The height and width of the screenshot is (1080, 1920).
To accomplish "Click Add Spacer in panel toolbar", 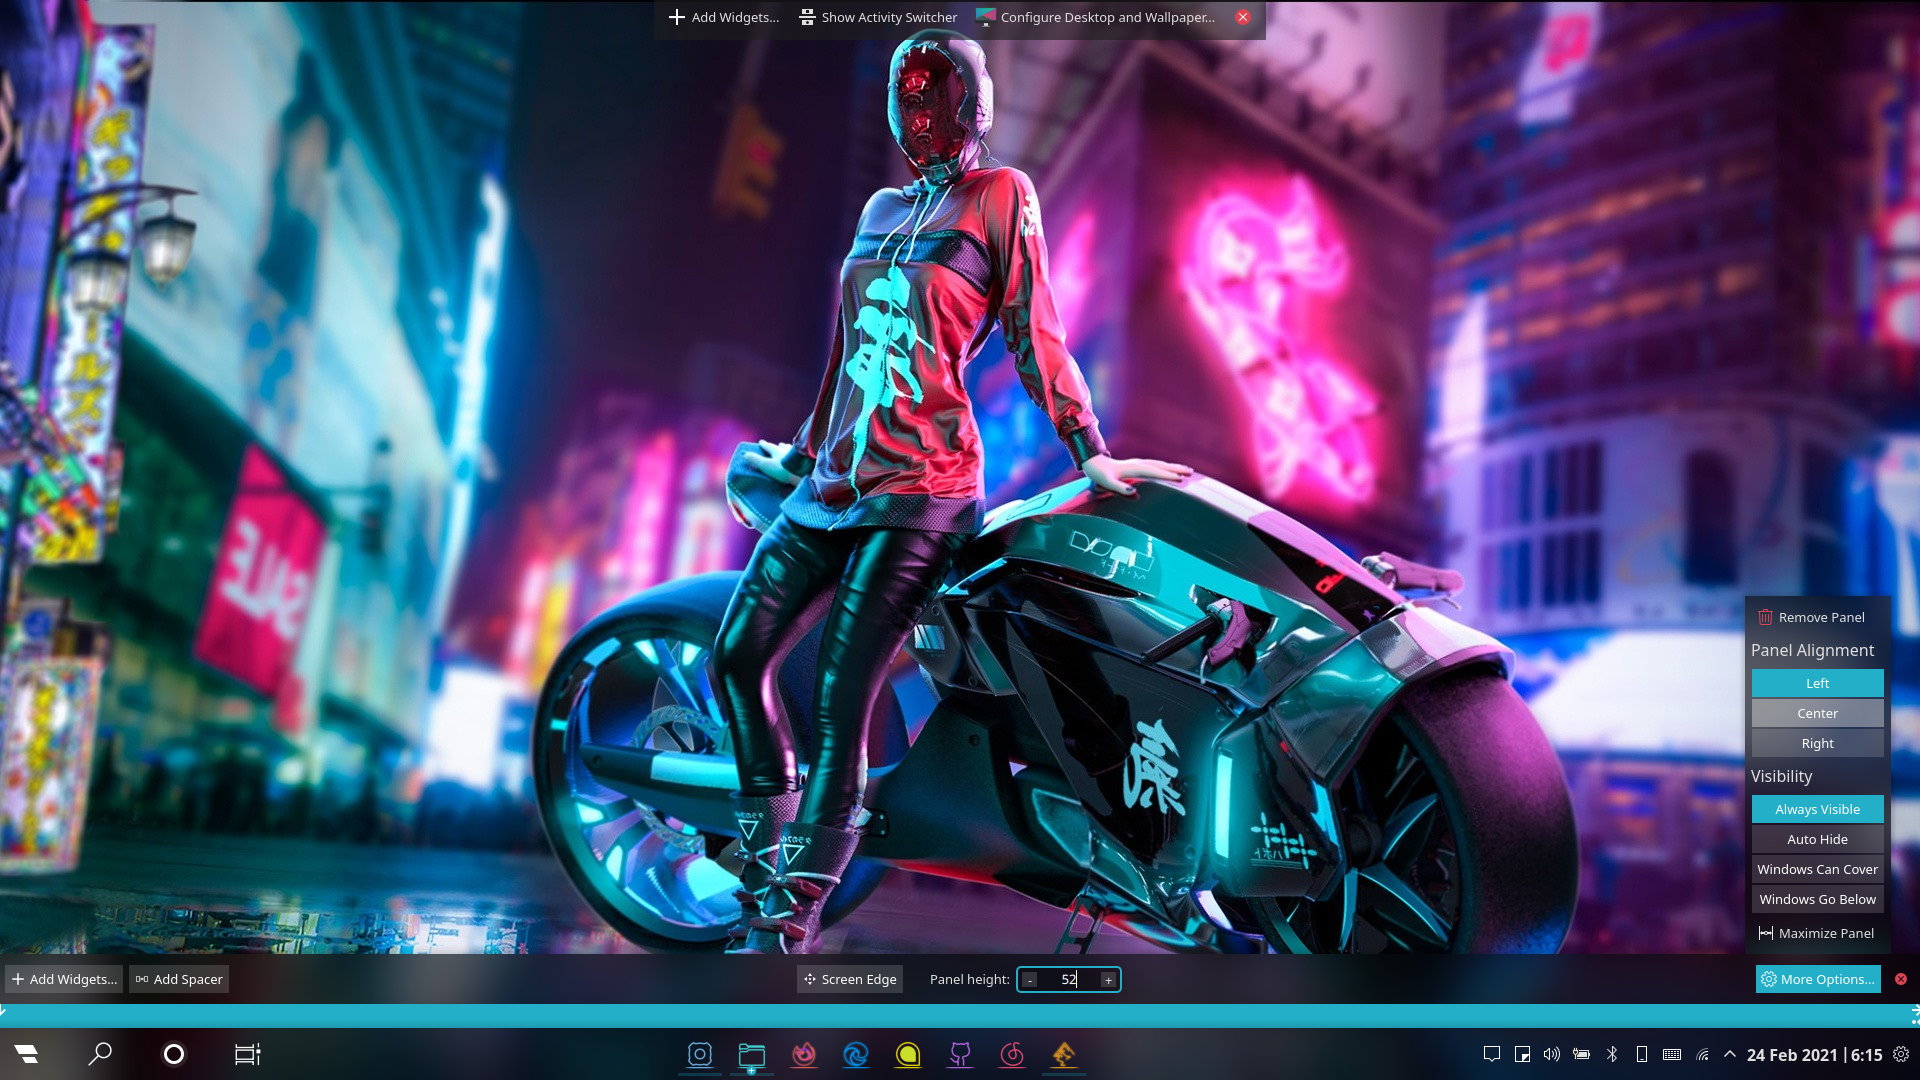I will (179, 979).
